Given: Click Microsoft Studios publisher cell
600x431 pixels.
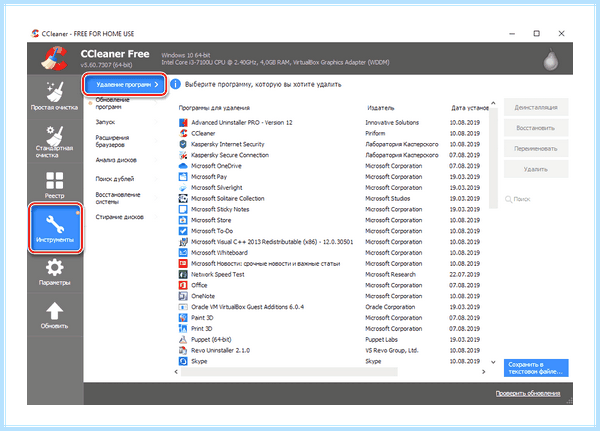Looking at the screenshot, I should [387, 198].
